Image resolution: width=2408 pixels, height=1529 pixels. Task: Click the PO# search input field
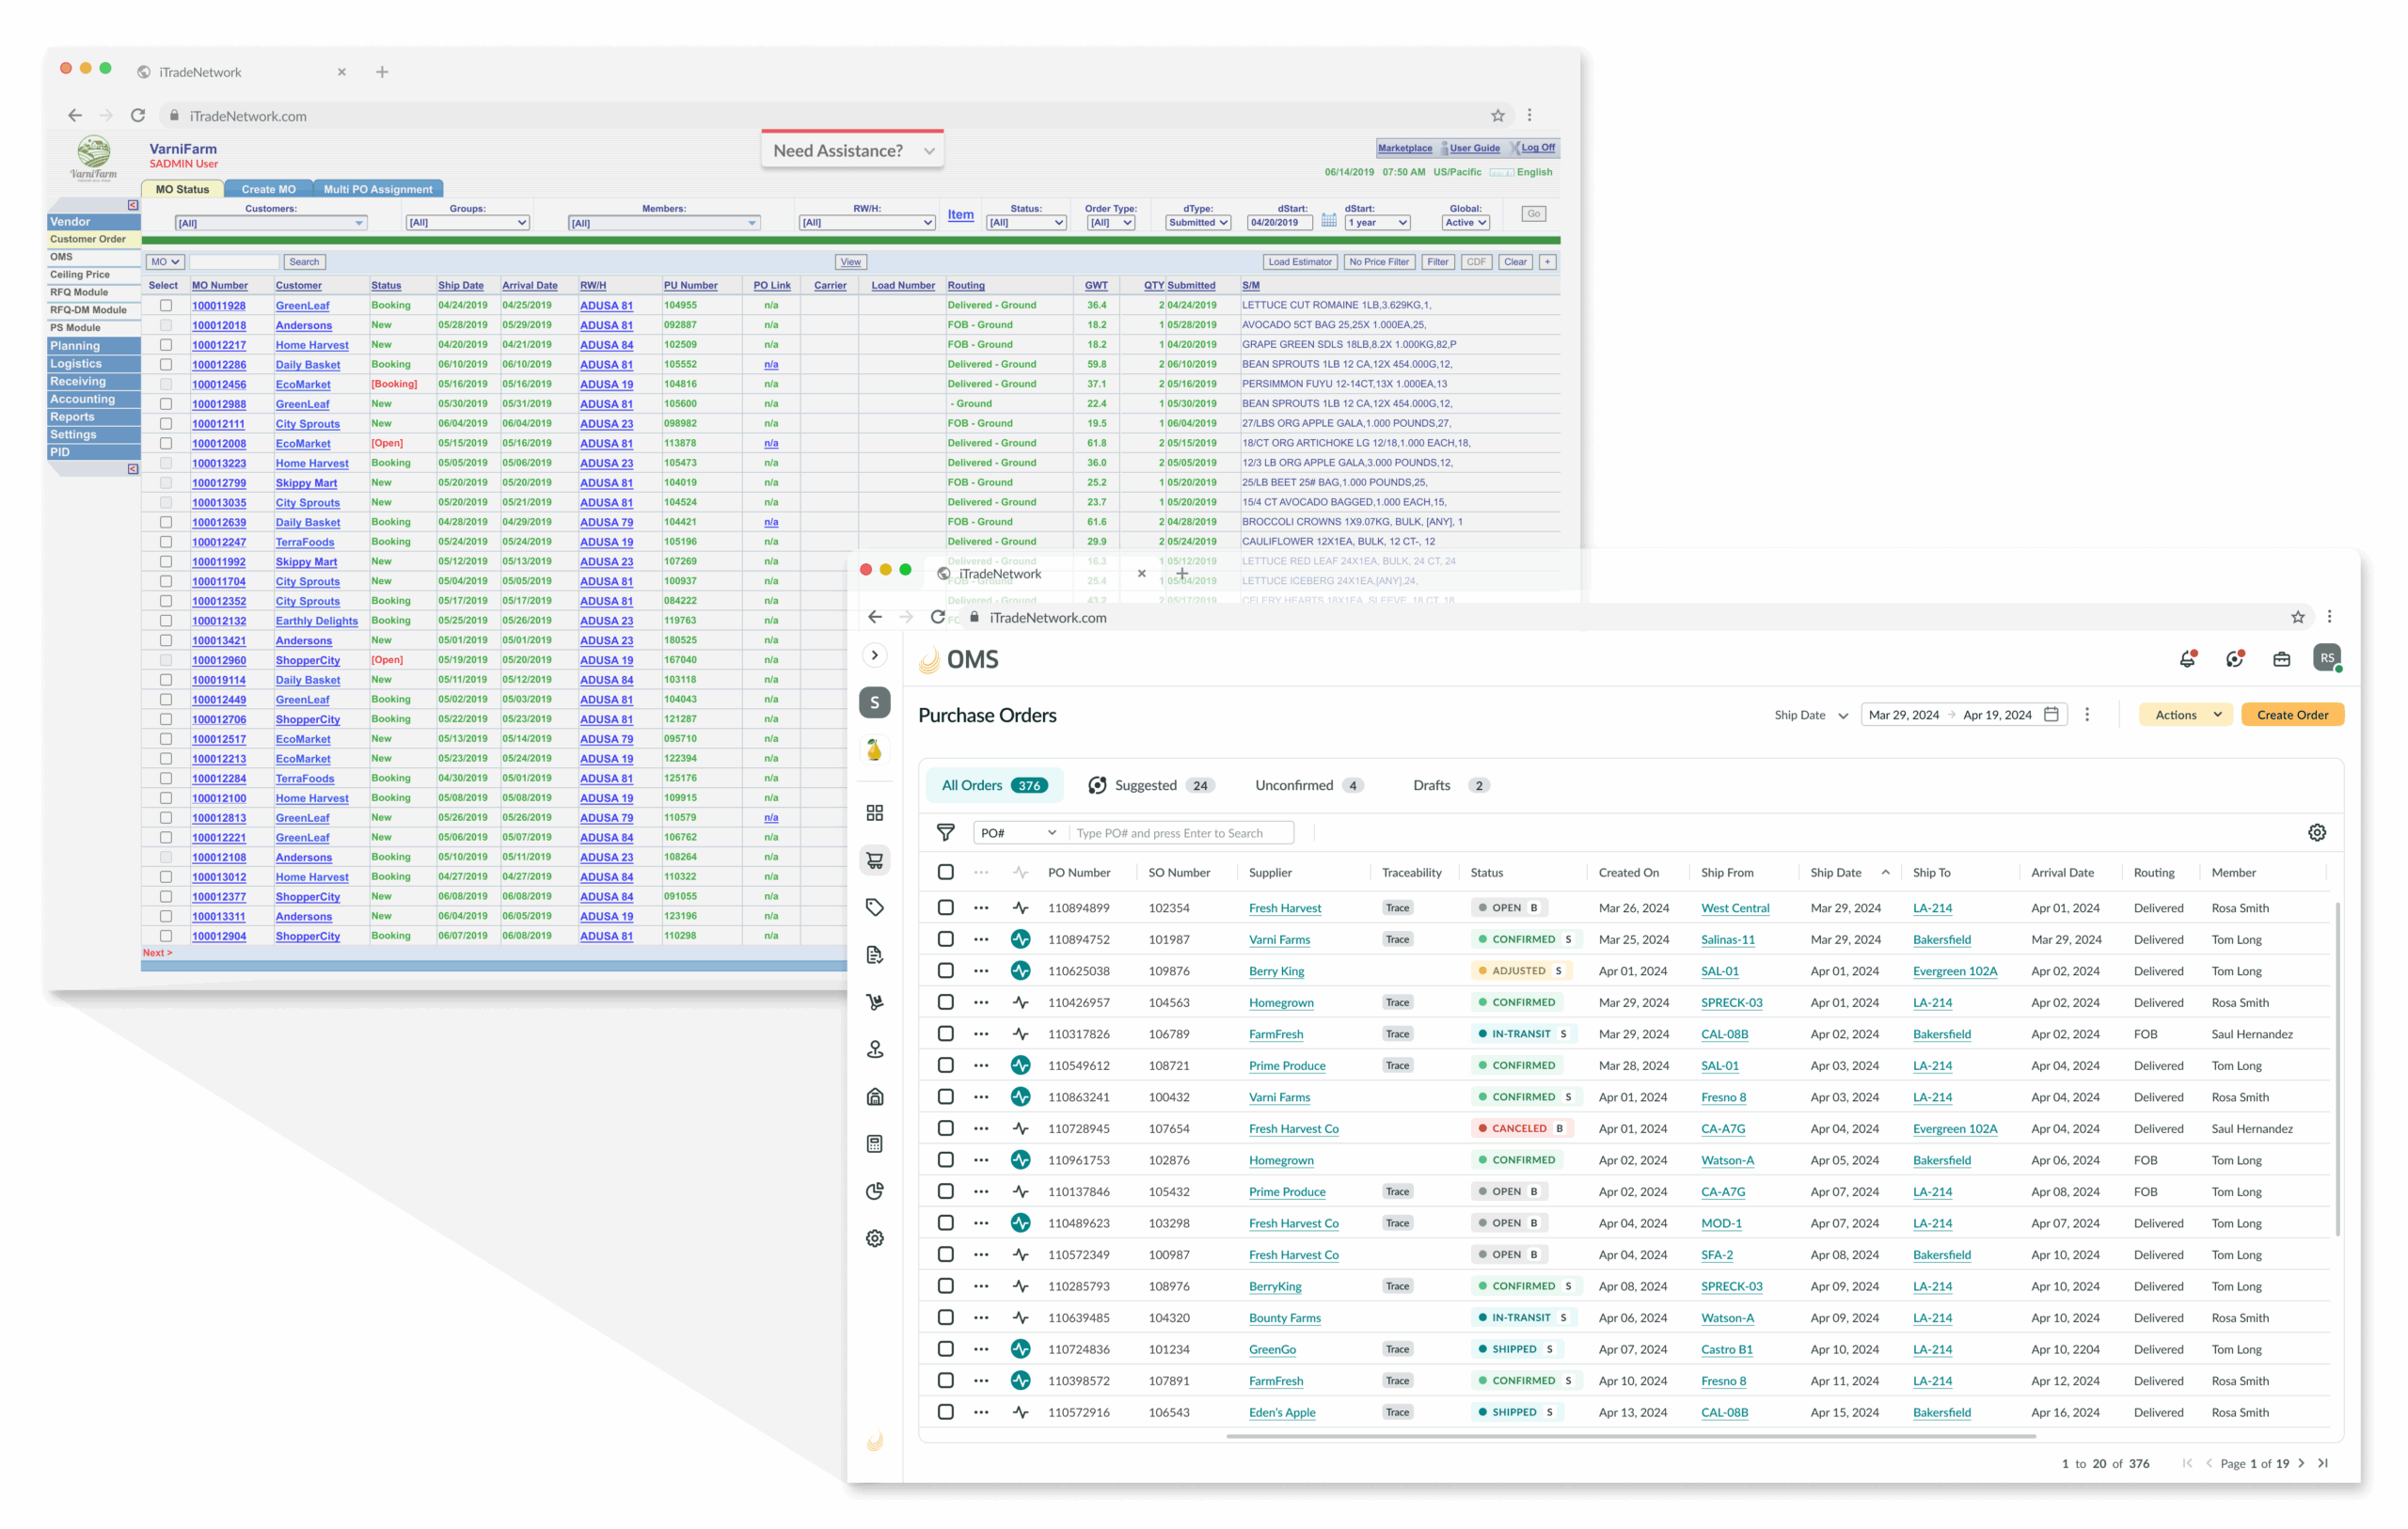[x=1180, y=832]
